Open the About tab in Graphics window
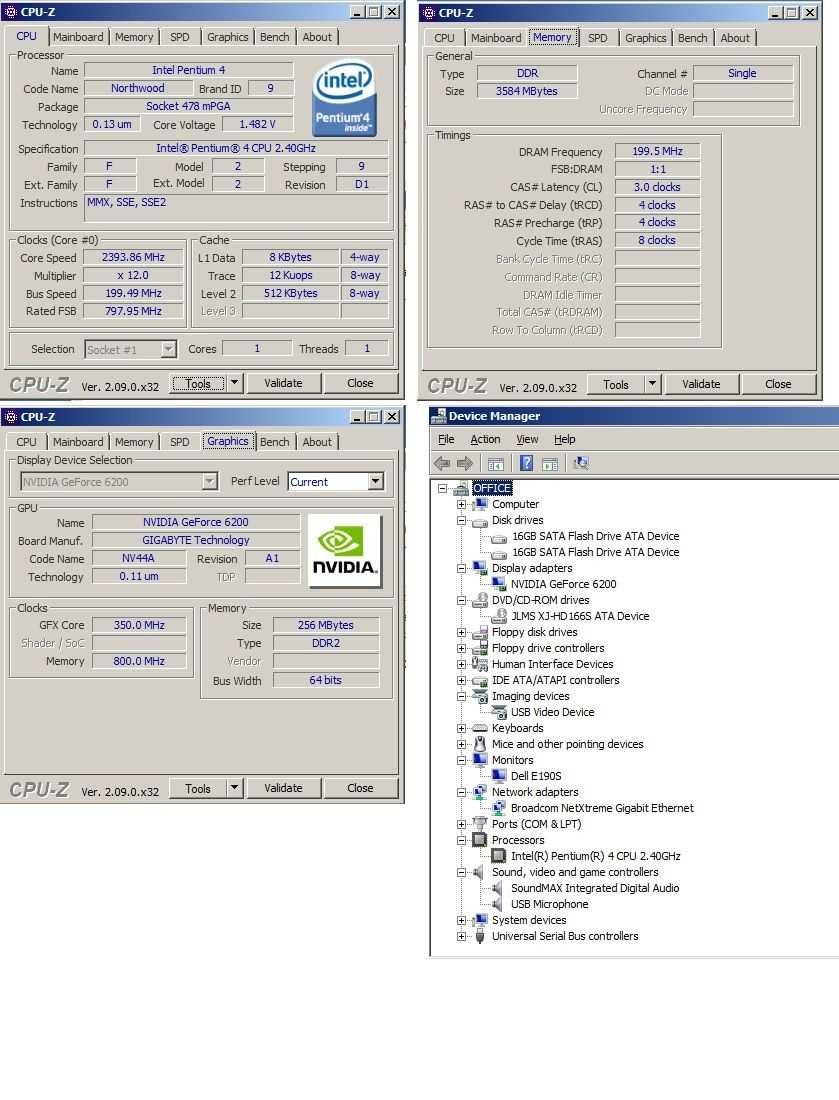839x1100 pixels. [x=317, y=442]
